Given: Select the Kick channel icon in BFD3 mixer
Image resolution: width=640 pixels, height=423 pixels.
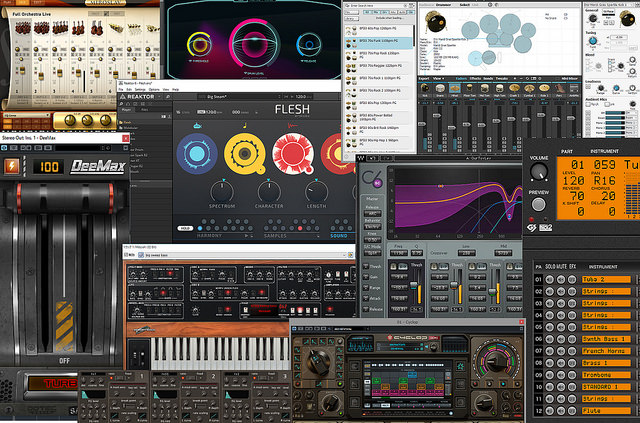Looking at the screenshot, I should (425, 87).
